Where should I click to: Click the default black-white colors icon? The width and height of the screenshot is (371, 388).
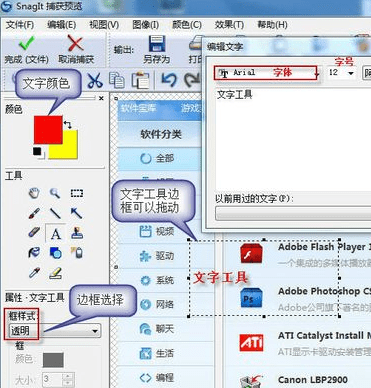pos(38,152)
